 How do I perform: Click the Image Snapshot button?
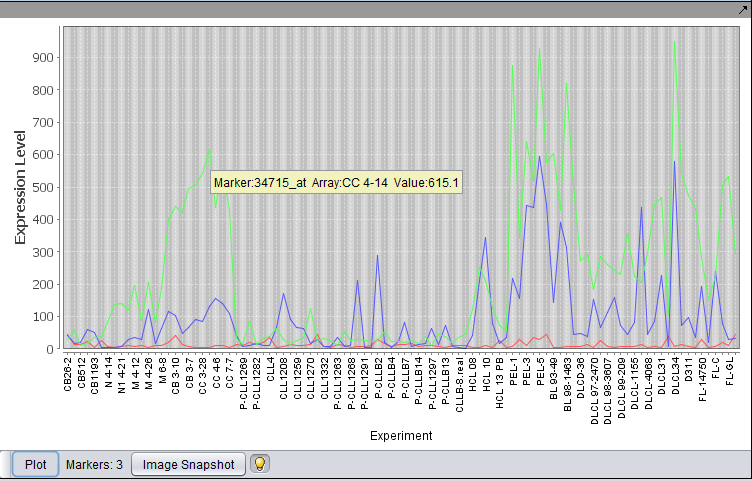(x=188, y=464)
